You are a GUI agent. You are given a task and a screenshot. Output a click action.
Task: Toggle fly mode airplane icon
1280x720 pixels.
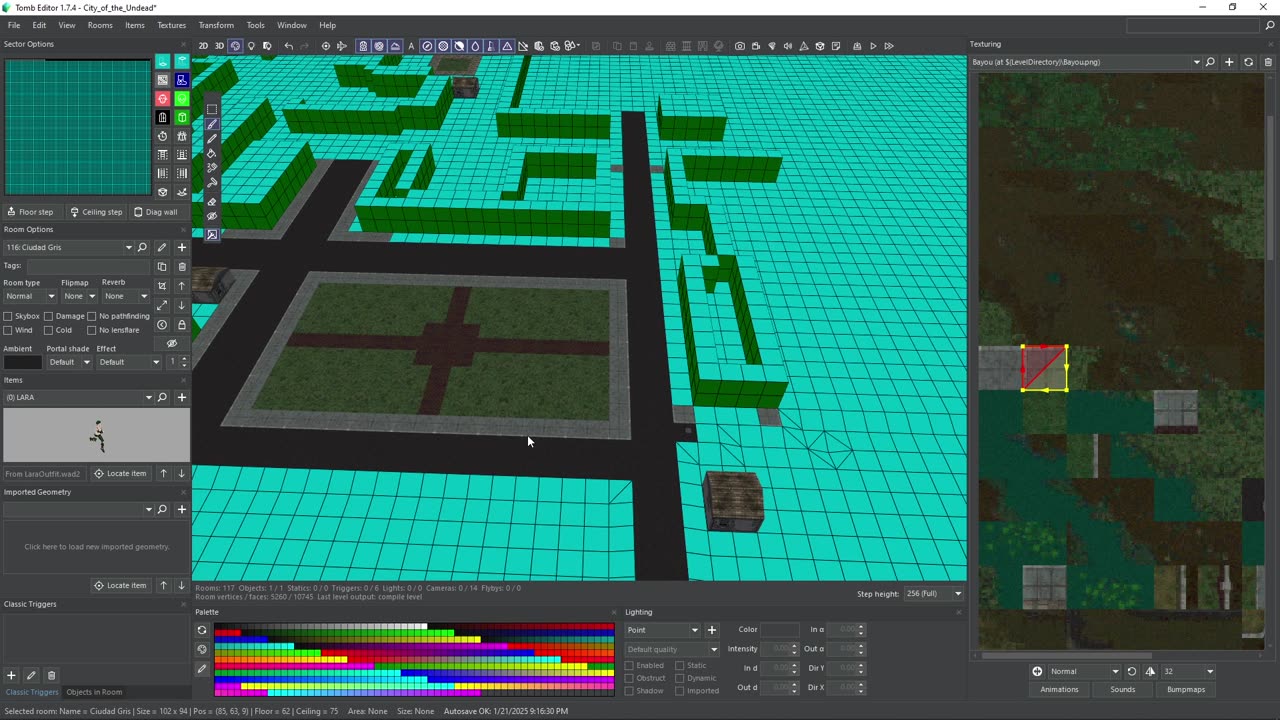[341, 46]
